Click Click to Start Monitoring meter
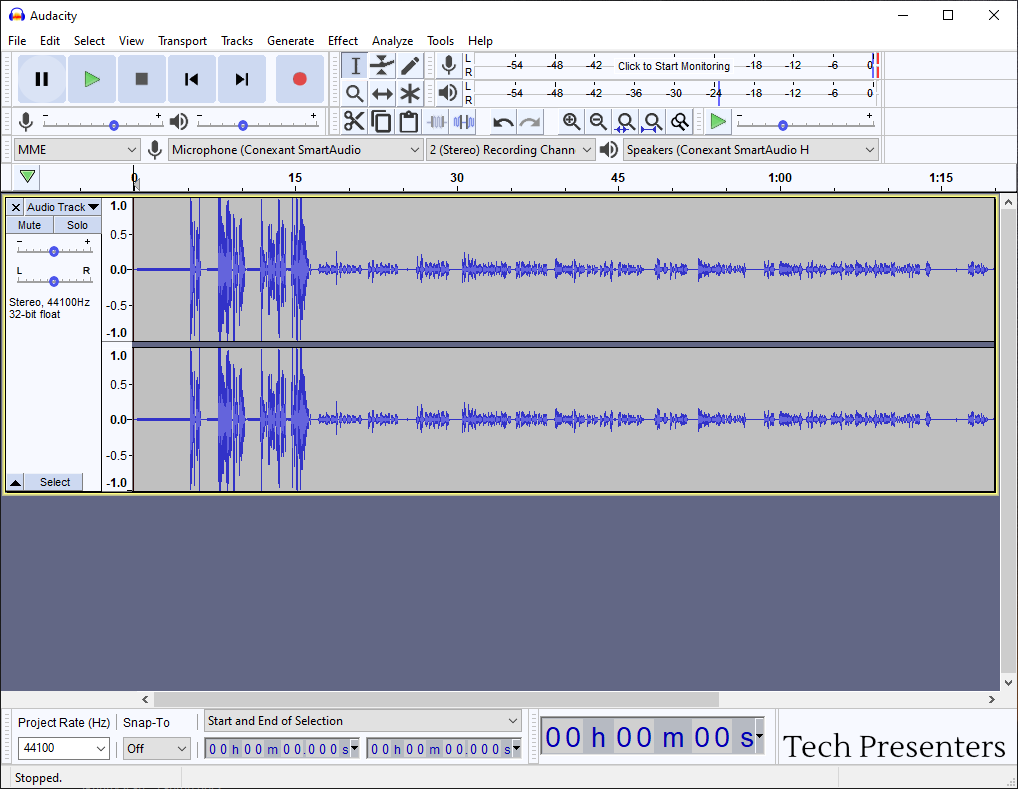1018x789 pixels. click(673, 66)
